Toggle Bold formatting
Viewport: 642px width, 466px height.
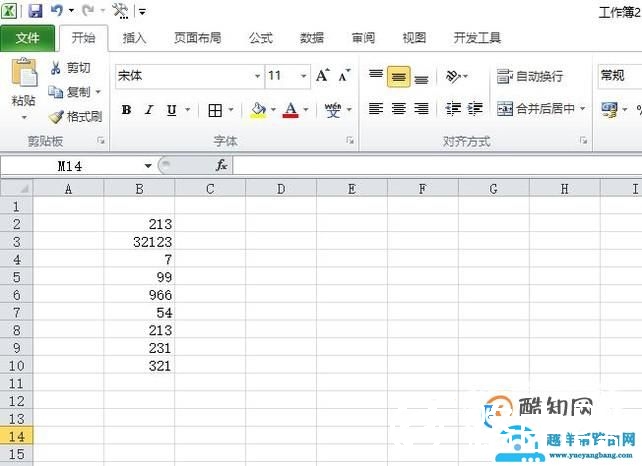pos(127,110)
